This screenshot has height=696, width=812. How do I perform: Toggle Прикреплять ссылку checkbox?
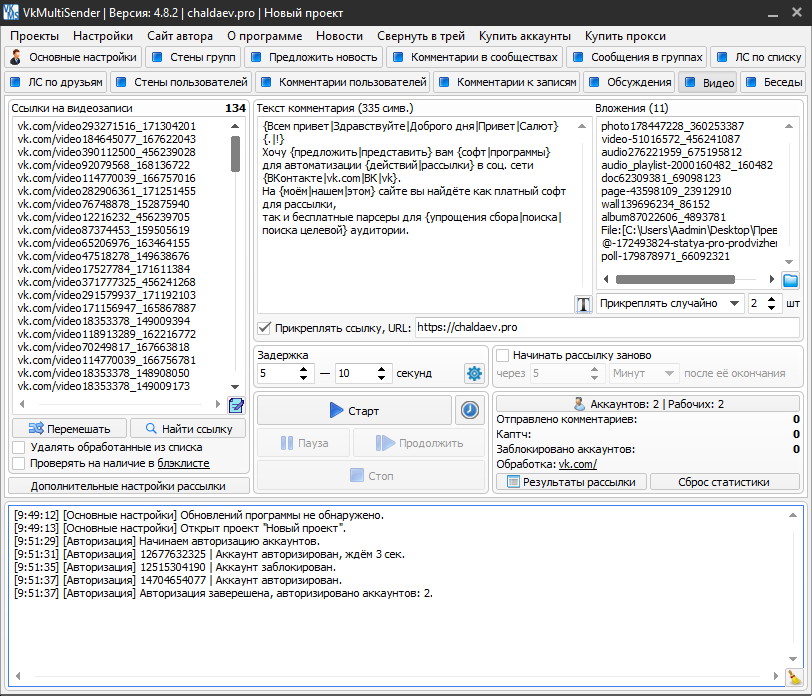click(264, 327)
